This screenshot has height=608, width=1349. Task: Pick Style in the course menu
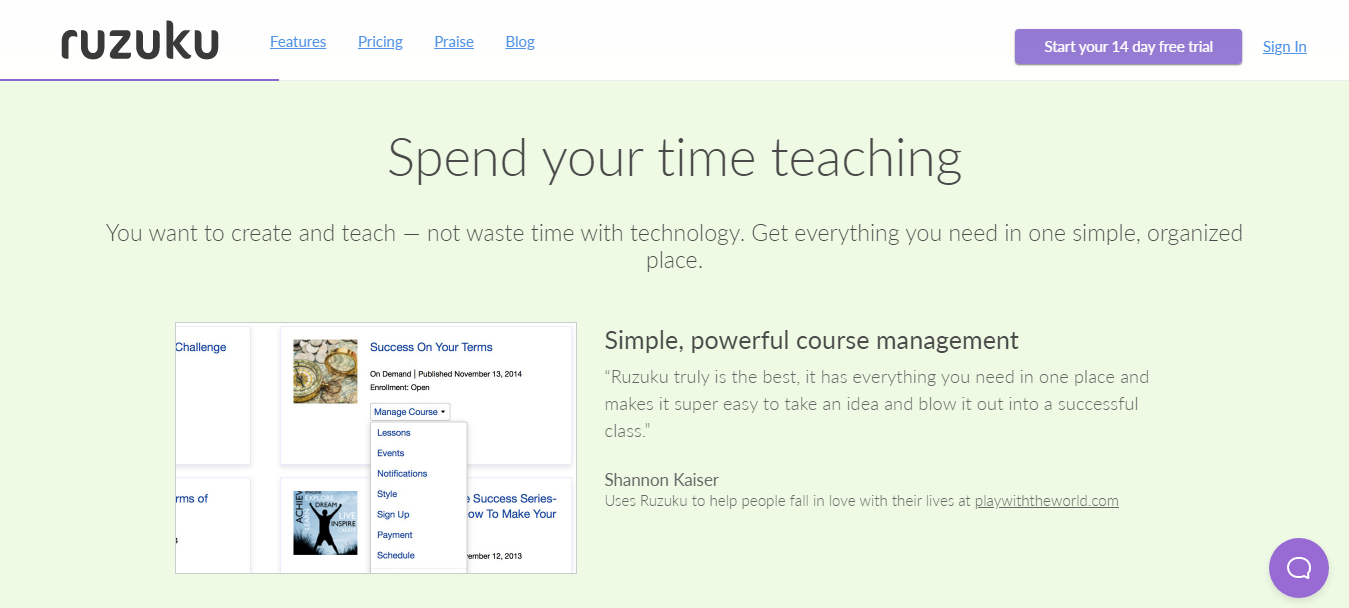coord(387,494)
